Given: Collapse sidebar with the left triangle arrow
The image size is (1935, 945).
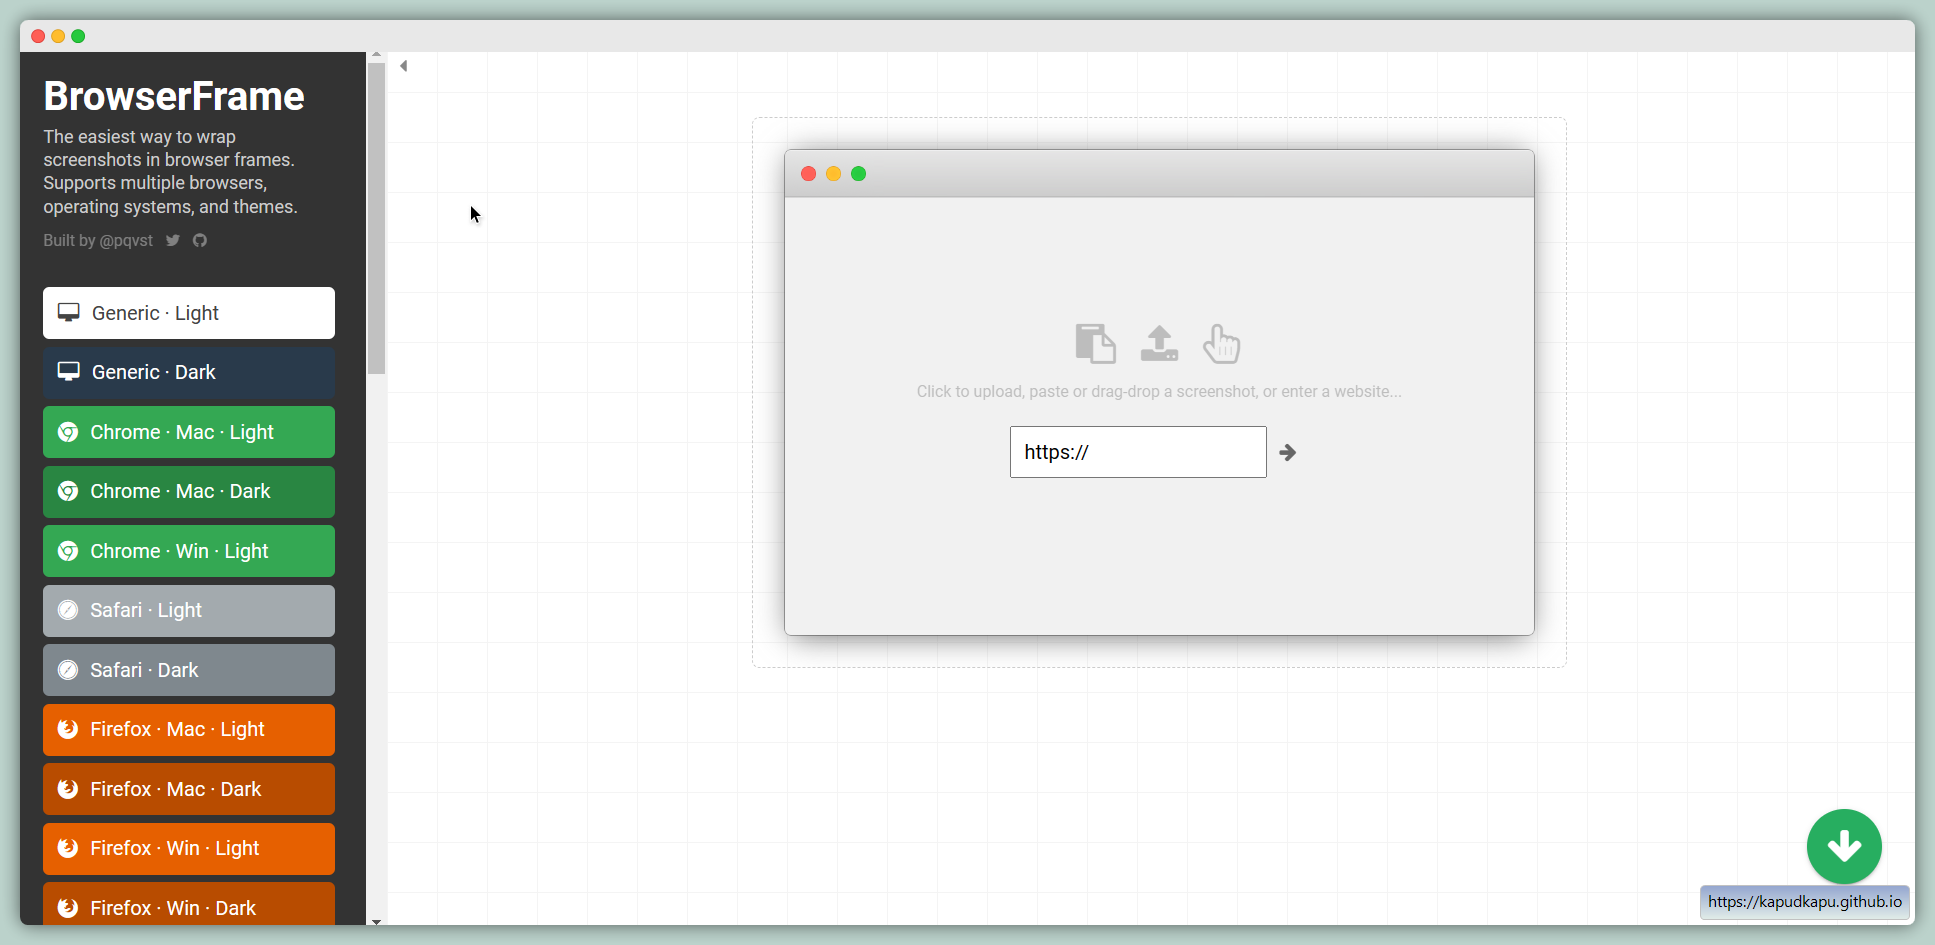Looking at the screenshot, I should point(404,66).
